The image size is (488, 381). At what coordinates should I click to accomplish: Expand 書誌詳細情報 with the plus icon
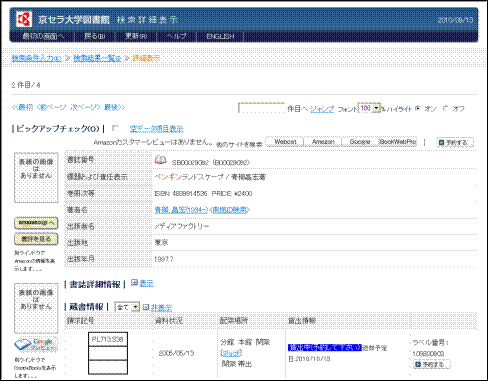click(x=134, y=283)
